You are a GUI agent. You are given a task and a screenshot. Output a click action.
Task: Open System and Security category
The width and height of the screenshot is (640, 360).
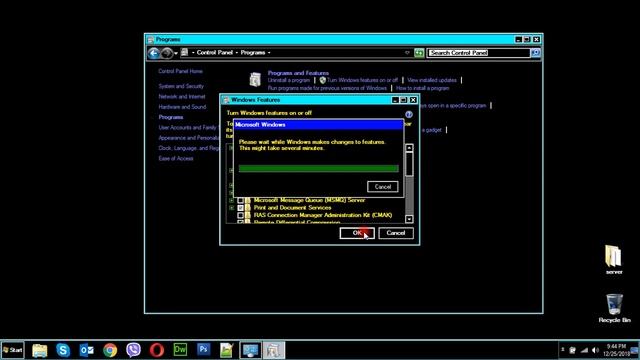pyautogui.click(x=181, y=86)
